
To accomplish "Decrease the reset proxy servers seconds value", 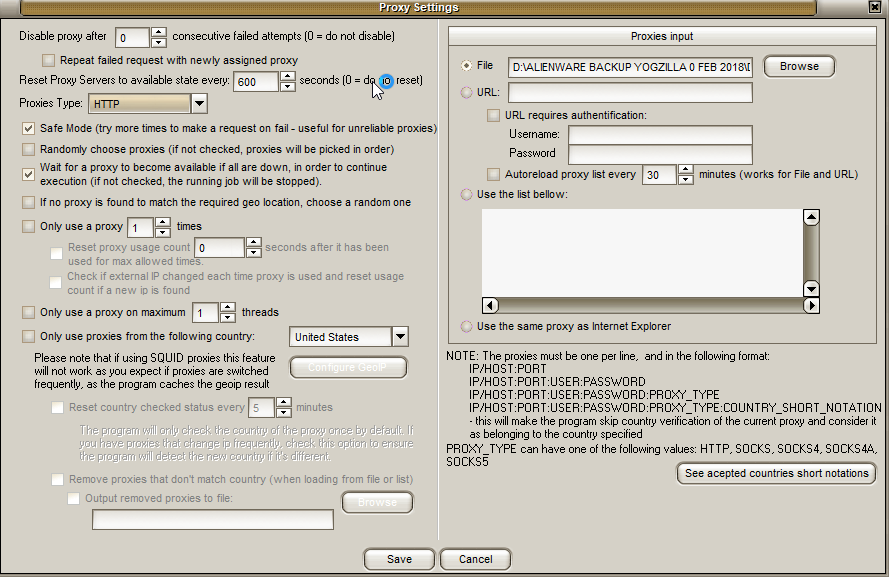I will point(288,86).
